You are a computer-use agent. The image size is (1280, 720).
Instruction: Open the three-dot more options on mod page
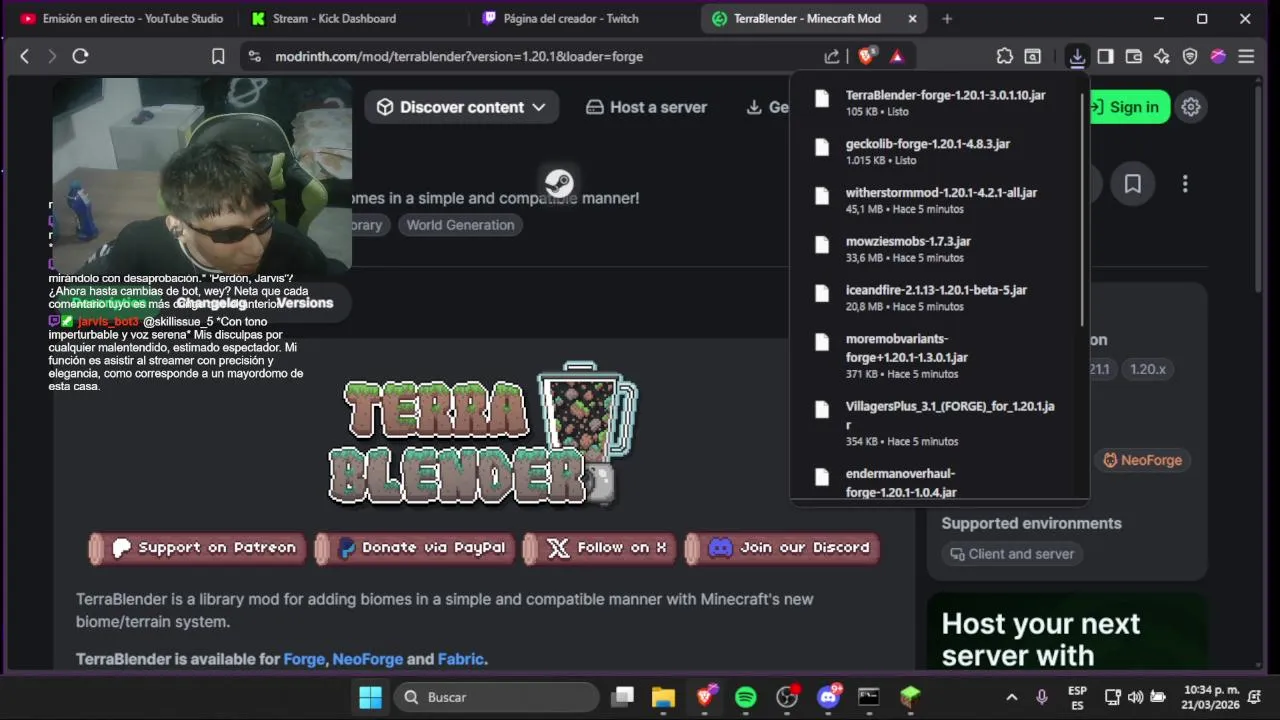click(1185, 184)
